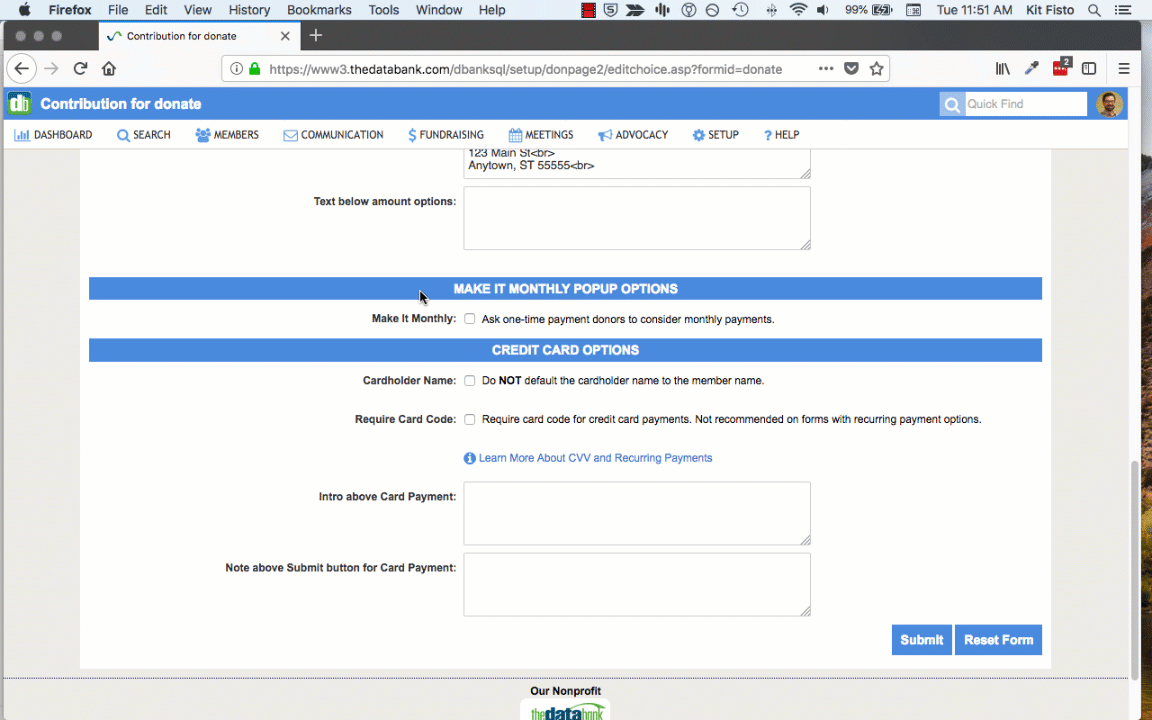Screen dimensions: 1152x720
Task: Open the Firefox History menu
Action: coord(249,10)
